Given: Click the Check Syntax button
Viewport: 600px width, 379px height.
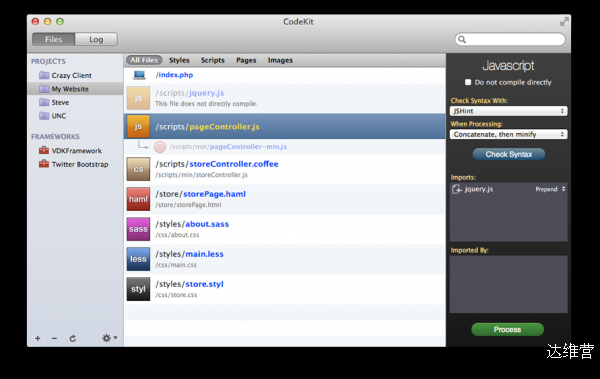Looking at the screenshot, I should 509,154.
